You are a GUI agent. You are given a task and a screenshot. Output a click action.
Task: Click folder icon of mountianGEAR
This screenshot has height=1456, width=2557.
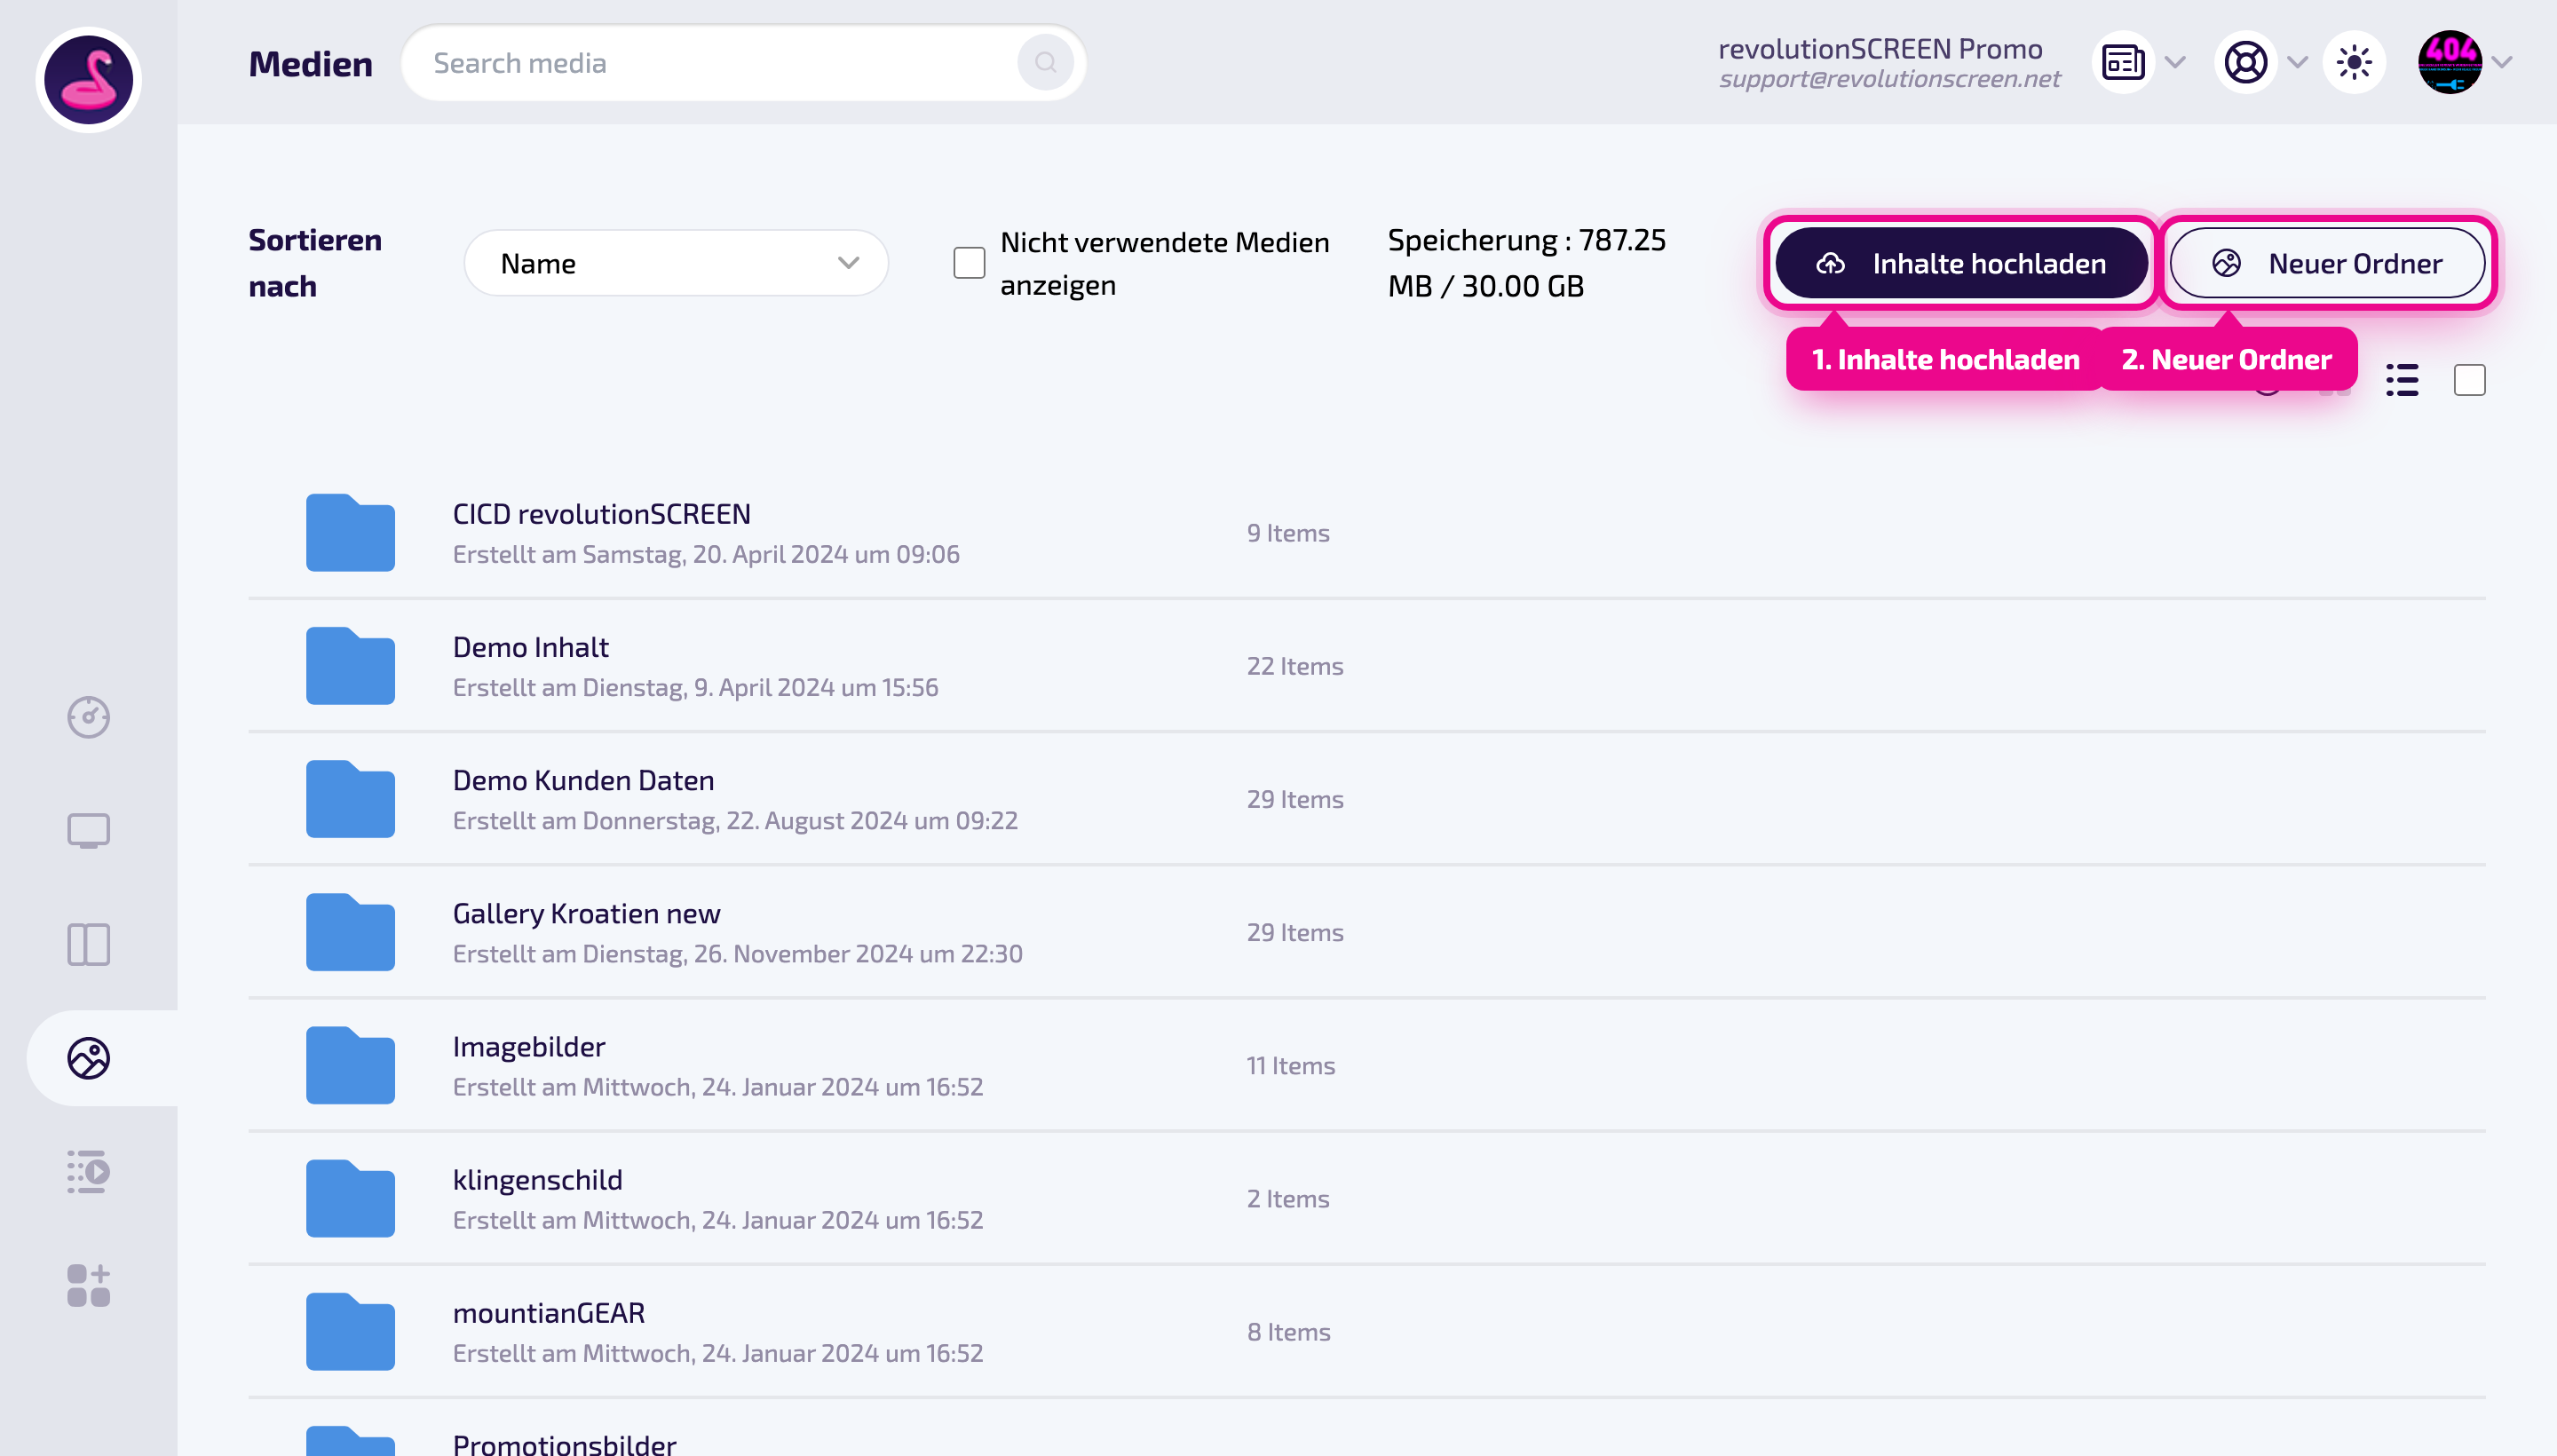tap(350, 1330)
